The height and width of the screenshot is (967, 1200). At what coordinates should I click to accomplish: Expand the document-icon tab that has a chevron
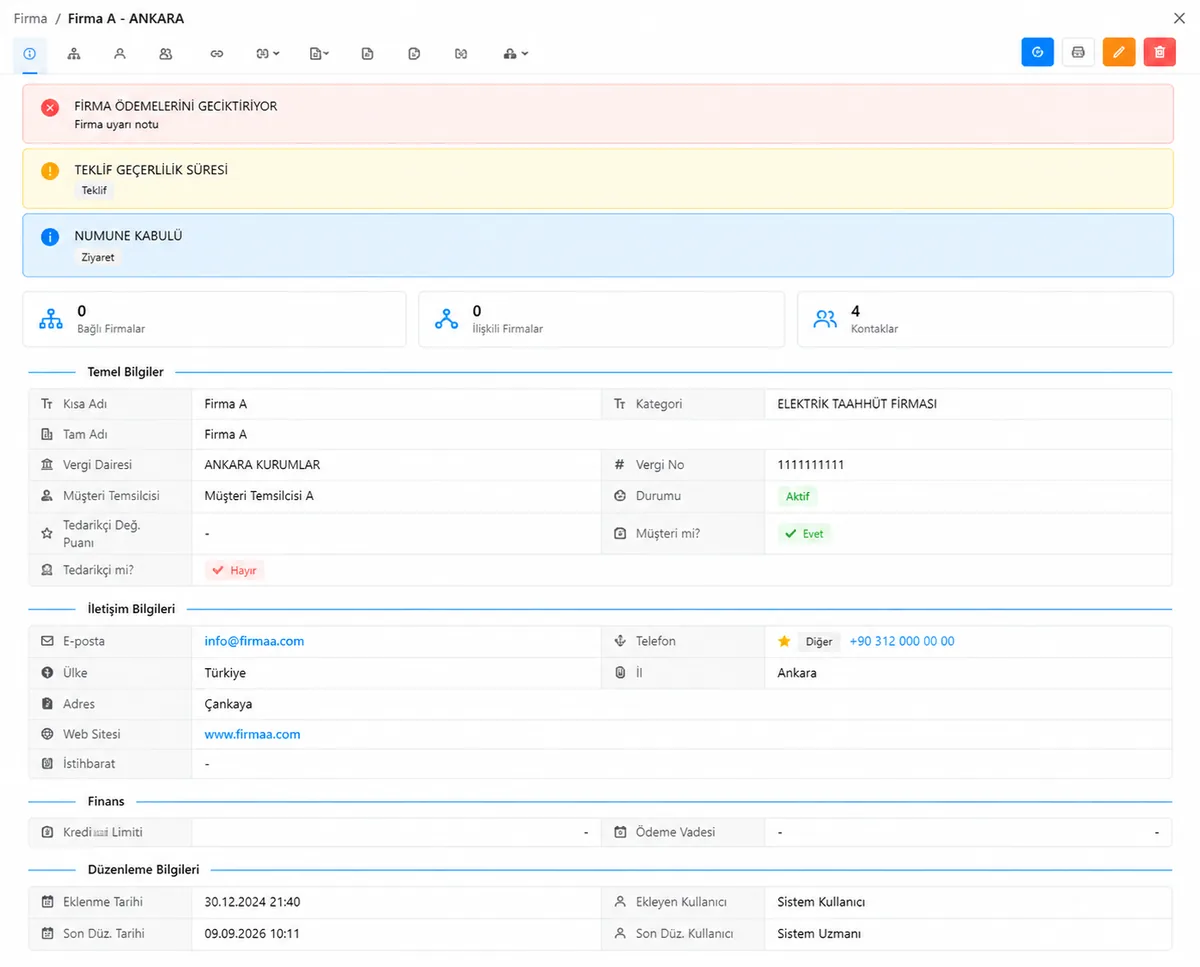pos(319,53)
